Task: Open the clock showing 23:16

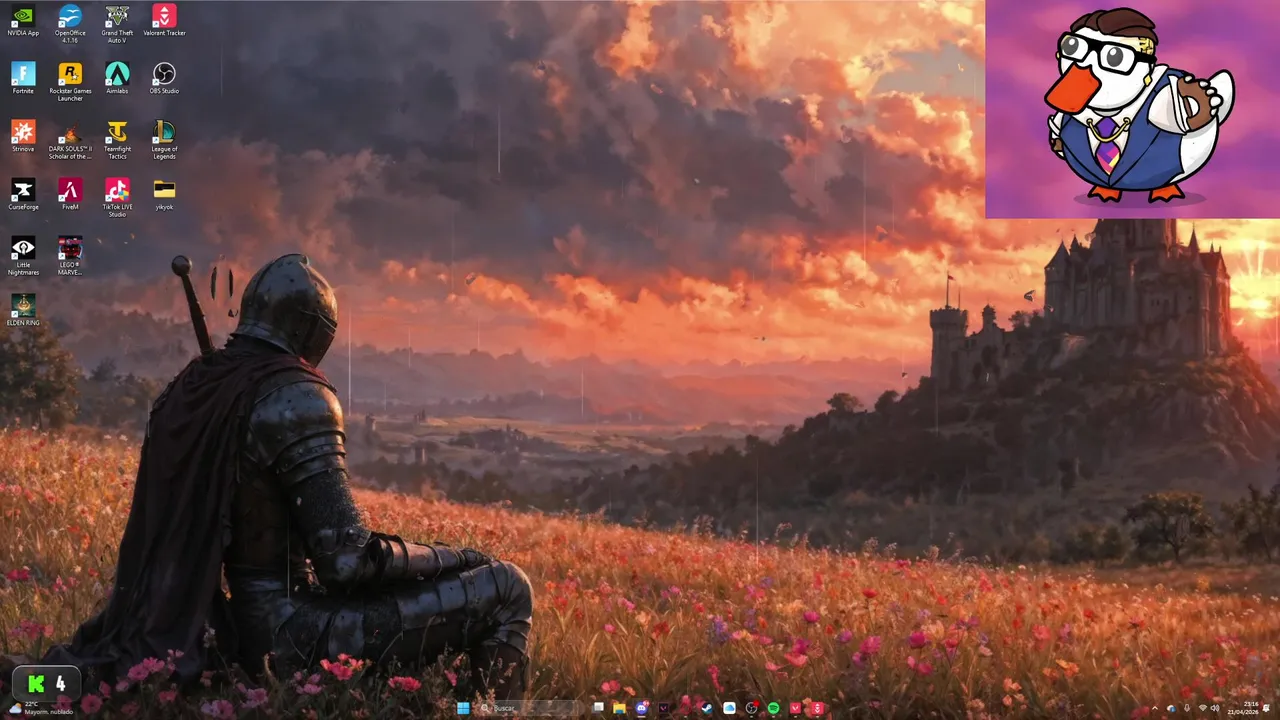Action: (1243, 708)
